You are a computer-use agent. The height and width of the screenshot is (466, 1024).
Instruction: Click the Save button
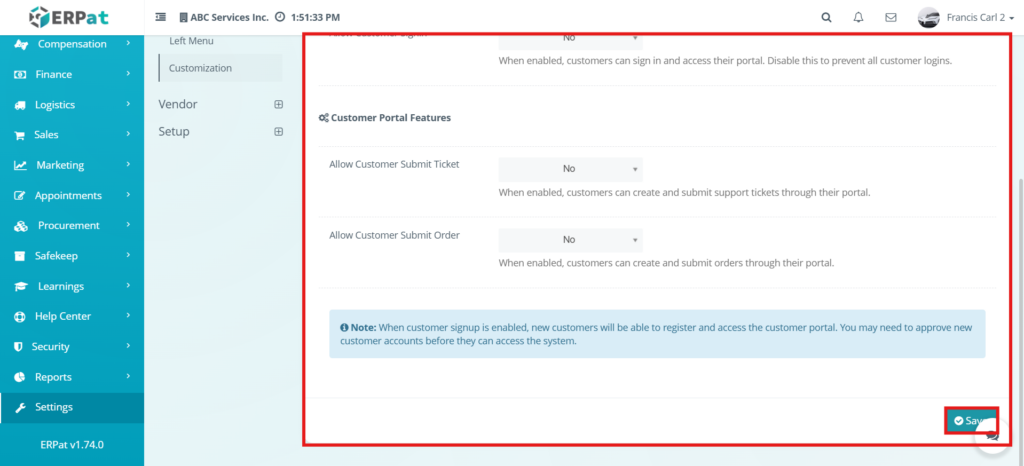tap(970, 421)
